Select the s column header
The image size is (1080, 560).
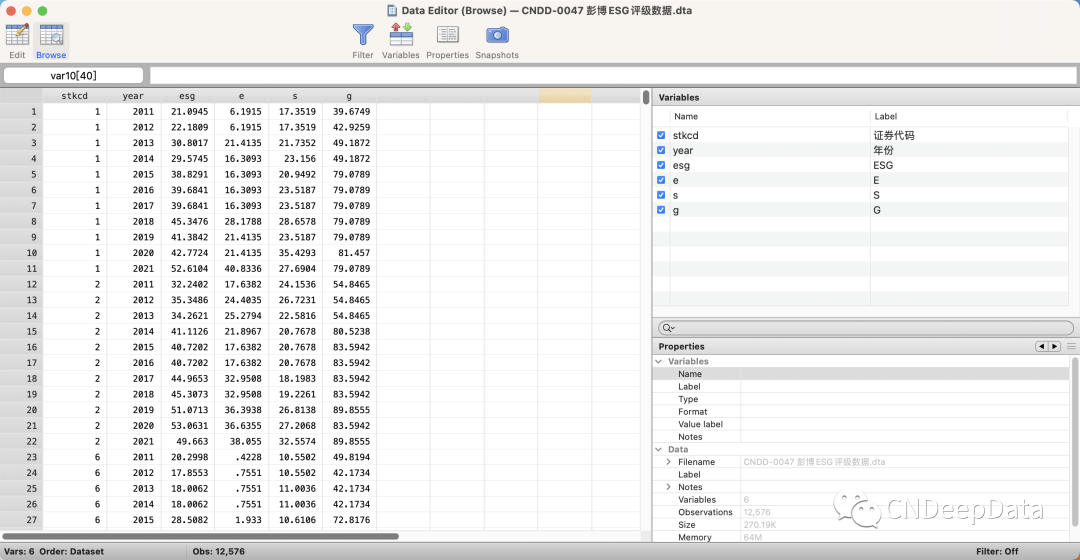pos(295,96)
